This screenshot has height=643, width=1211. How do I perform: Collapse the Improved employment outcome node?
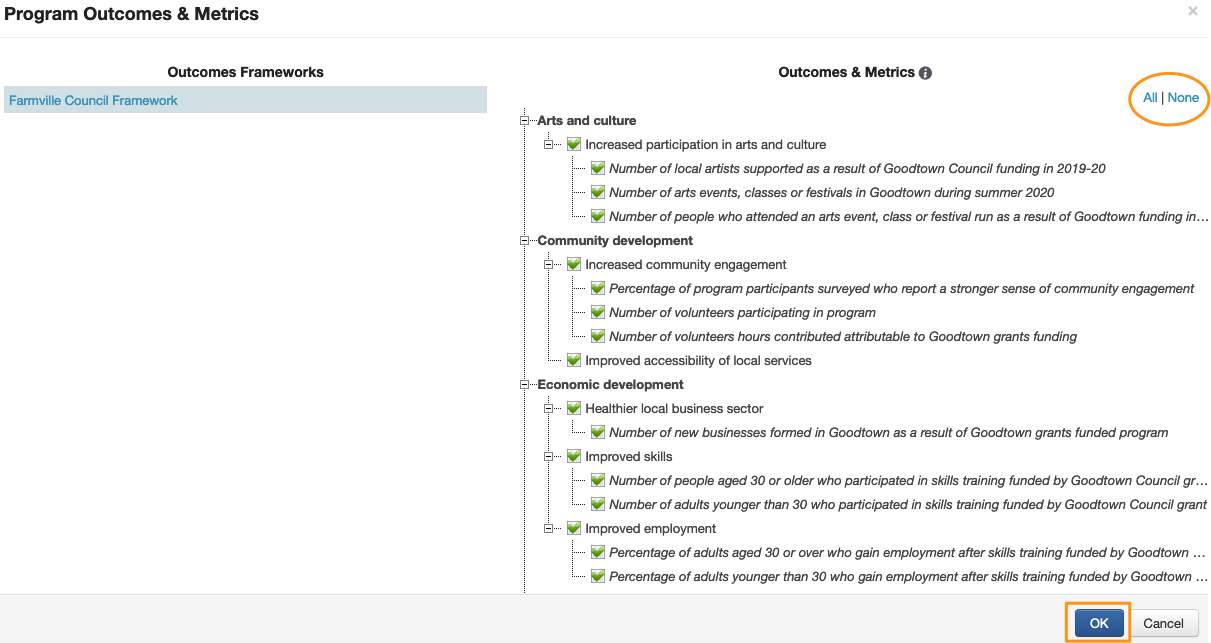point(549,529)
